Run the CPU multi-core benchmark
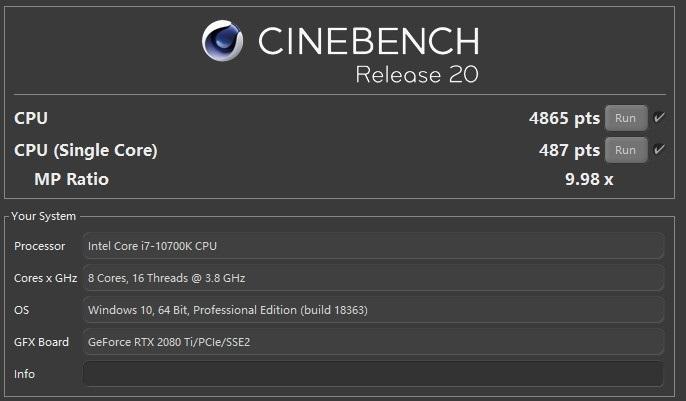The height and width of the screenshot is (401, 686). tap(626, 118)
